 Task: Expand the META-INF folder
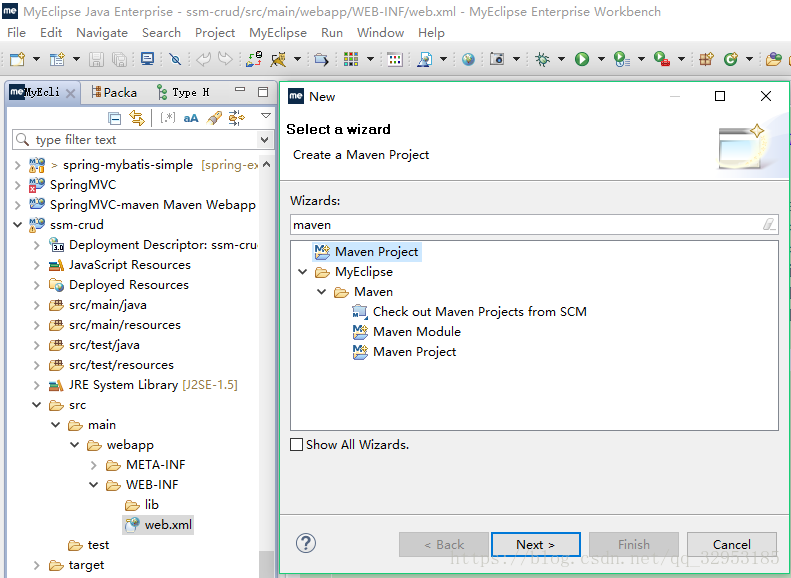(94, 465)
